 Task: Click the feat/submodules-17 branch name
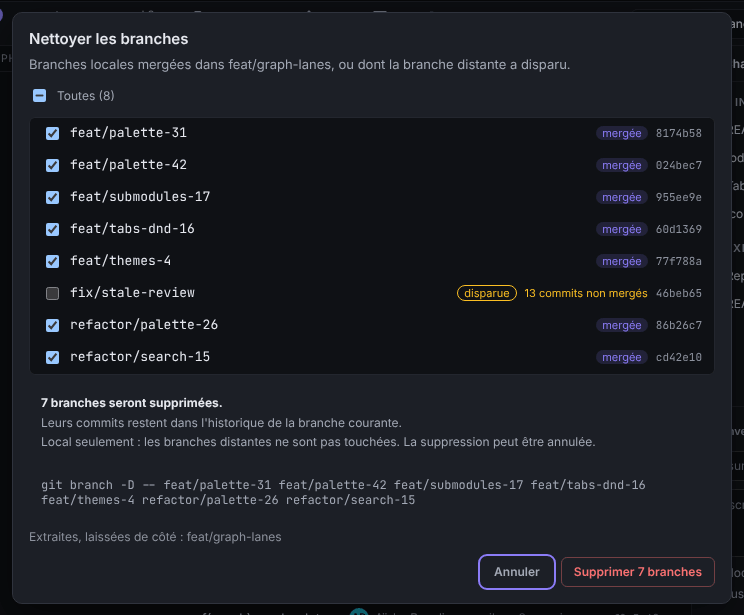(140, 197)
